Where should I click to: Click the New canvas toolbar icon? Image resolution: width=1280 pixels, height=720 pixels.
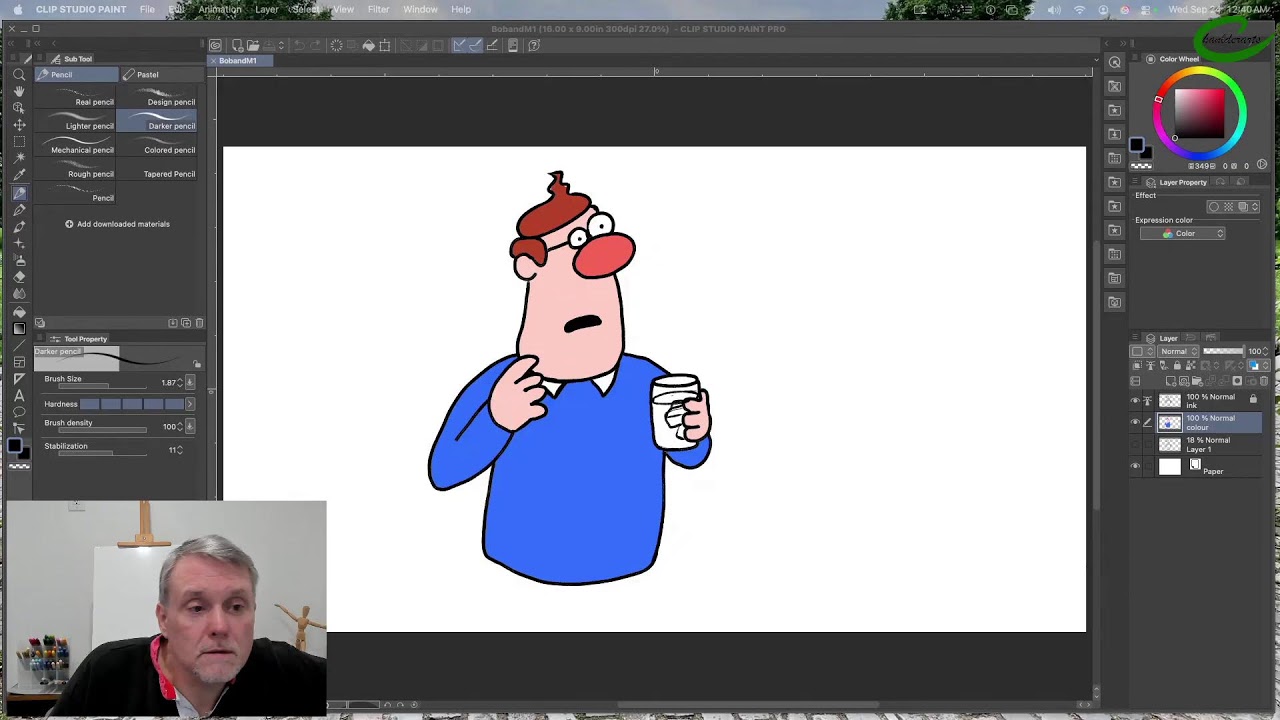tap(237, 45)
